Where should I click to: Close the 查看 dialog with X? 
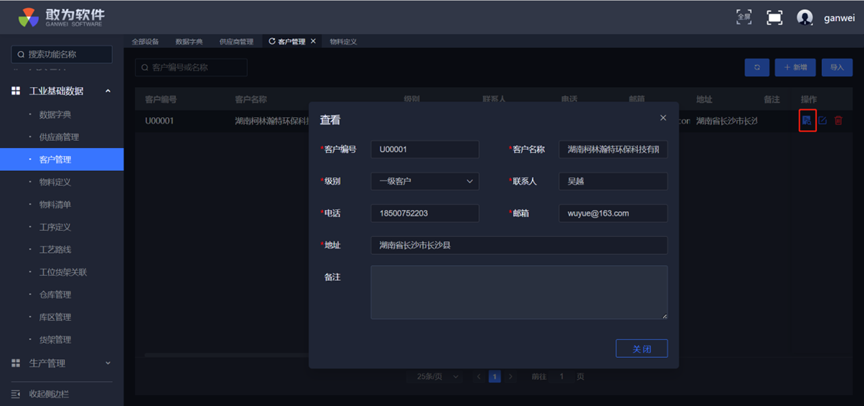coord(663,118)
